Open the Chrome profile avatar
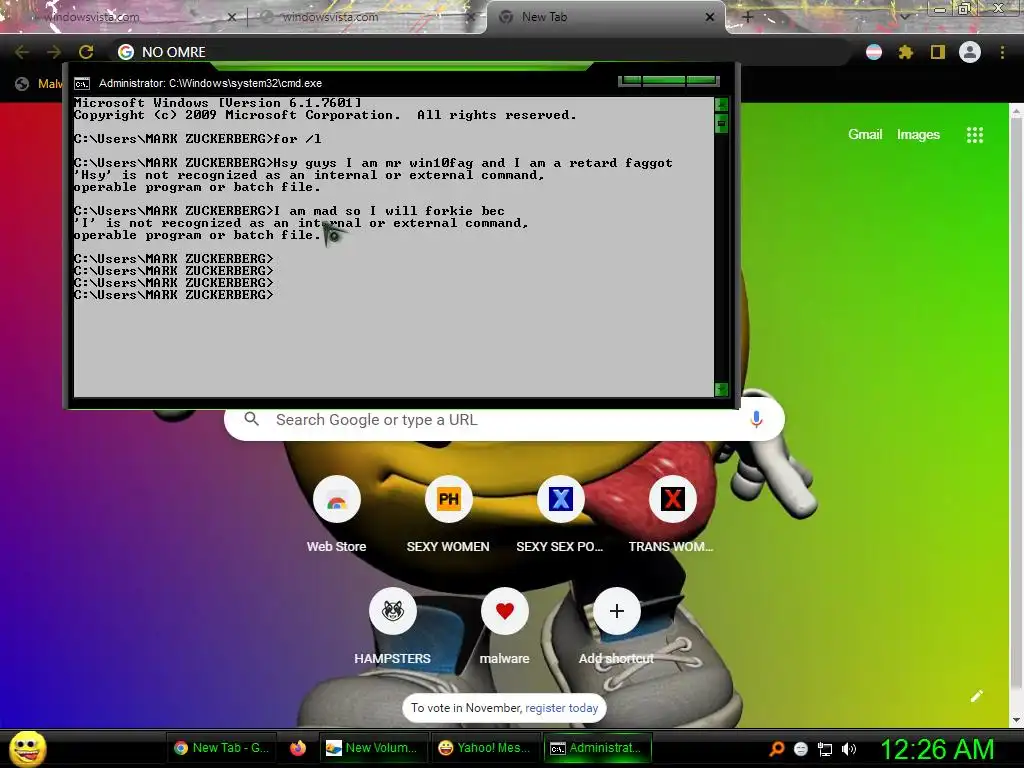1024x768 pixels. point(970,52)
